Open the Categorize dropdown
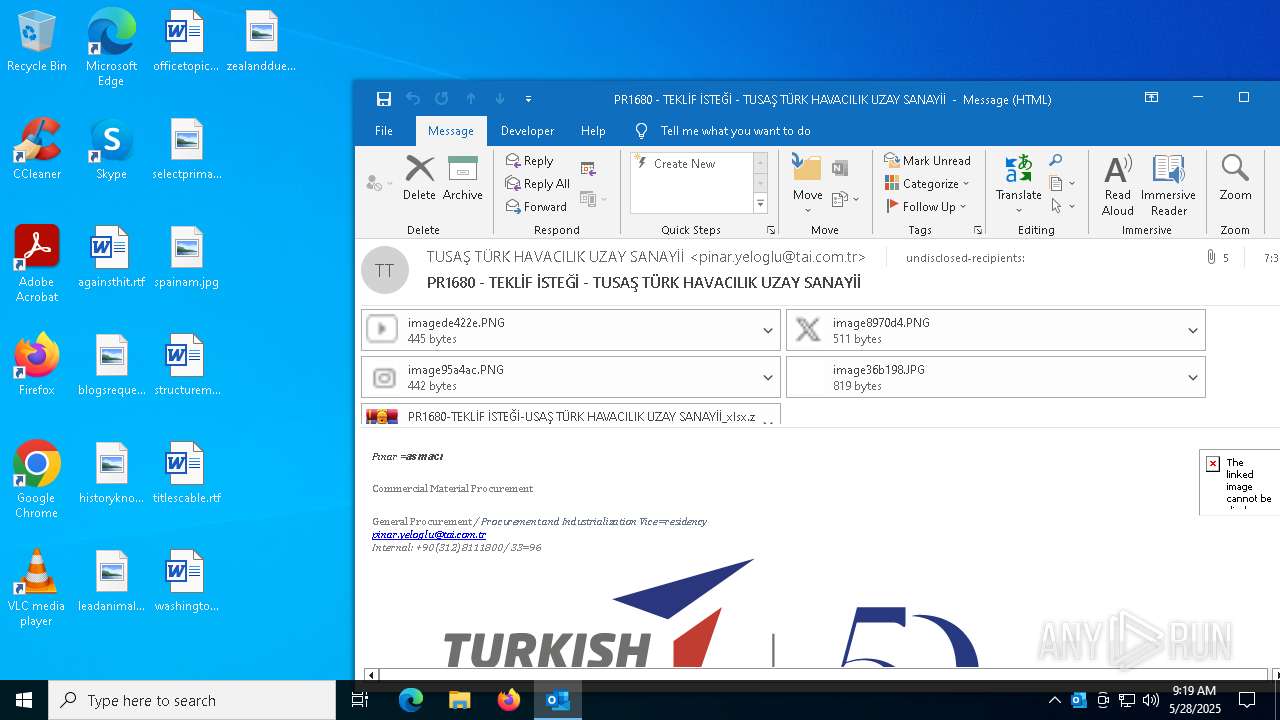Image resolution: width=1280 pixels, height=720 pixels. (x=927, y=184)
